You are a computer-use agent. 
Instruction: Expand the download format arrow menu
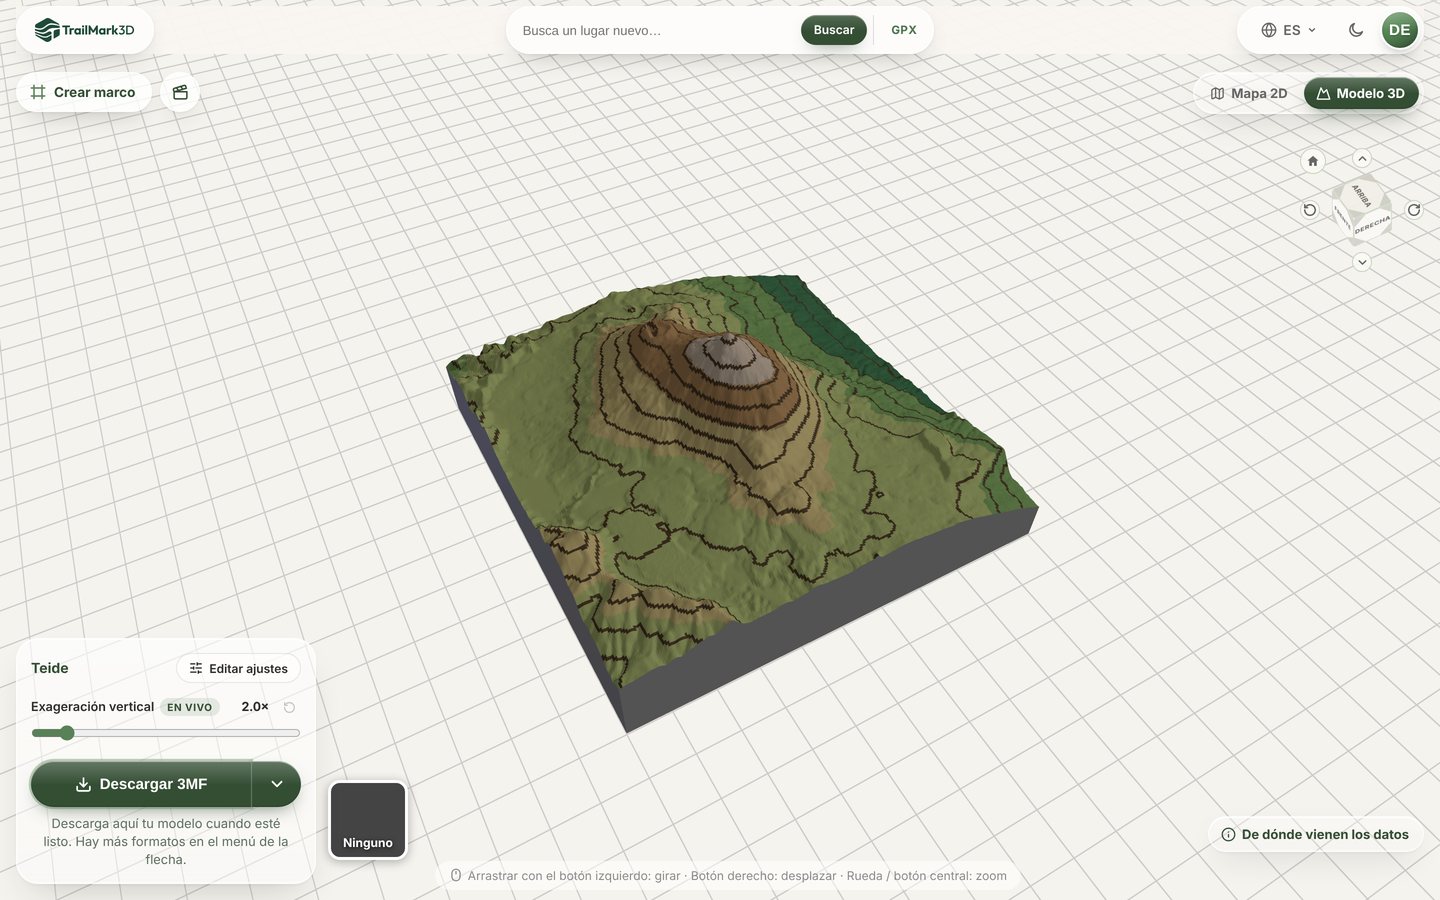click(x=277, y=784)
